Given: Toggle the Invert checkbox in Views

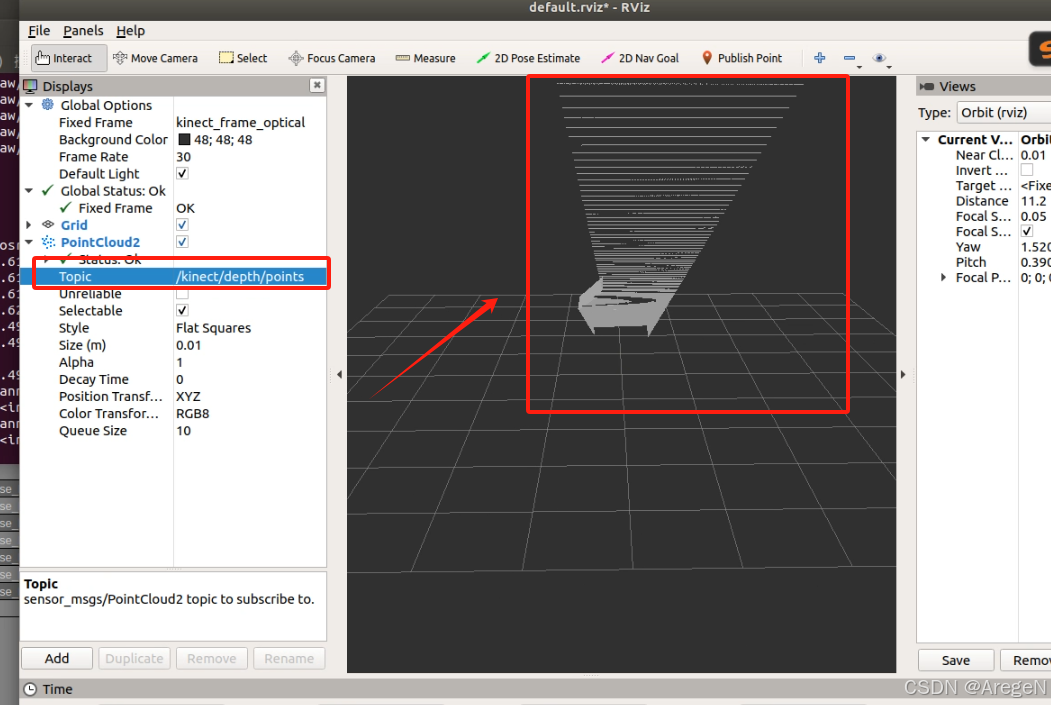Looking at the screenshot, I should coord(1027,170).
